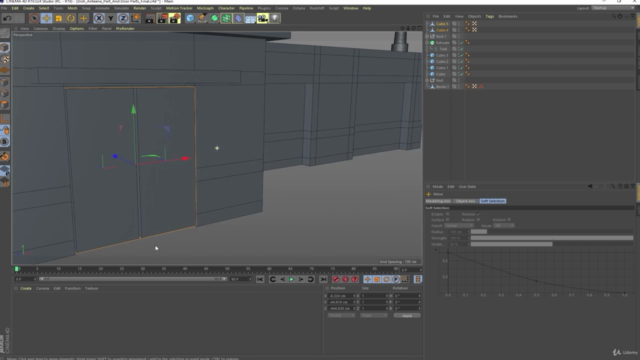The image size is (640, 360).
Task: Collapse Extrude object tree node
Action: 427,42
